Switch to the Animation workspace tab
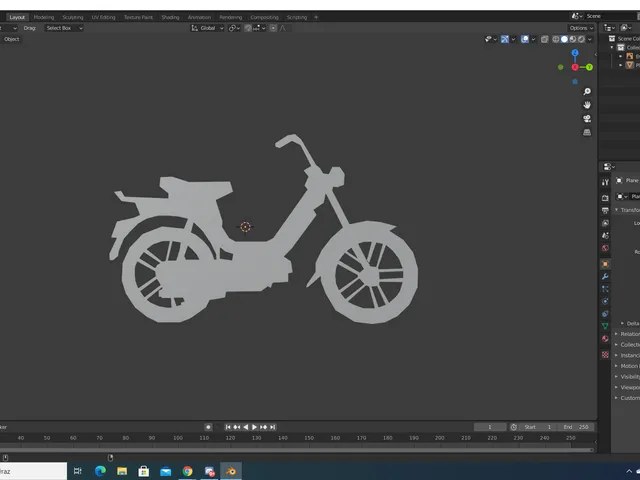This screenshot has height=480, width=640. (199, 17)
